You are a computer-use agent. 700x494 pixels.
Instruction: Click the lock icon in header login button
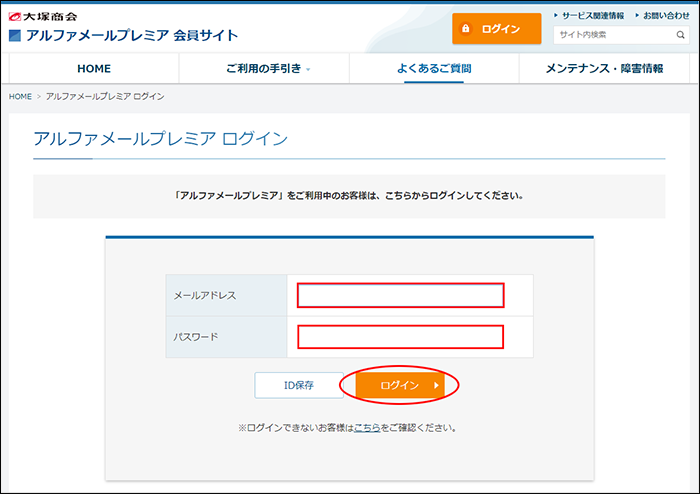(466, 29)
